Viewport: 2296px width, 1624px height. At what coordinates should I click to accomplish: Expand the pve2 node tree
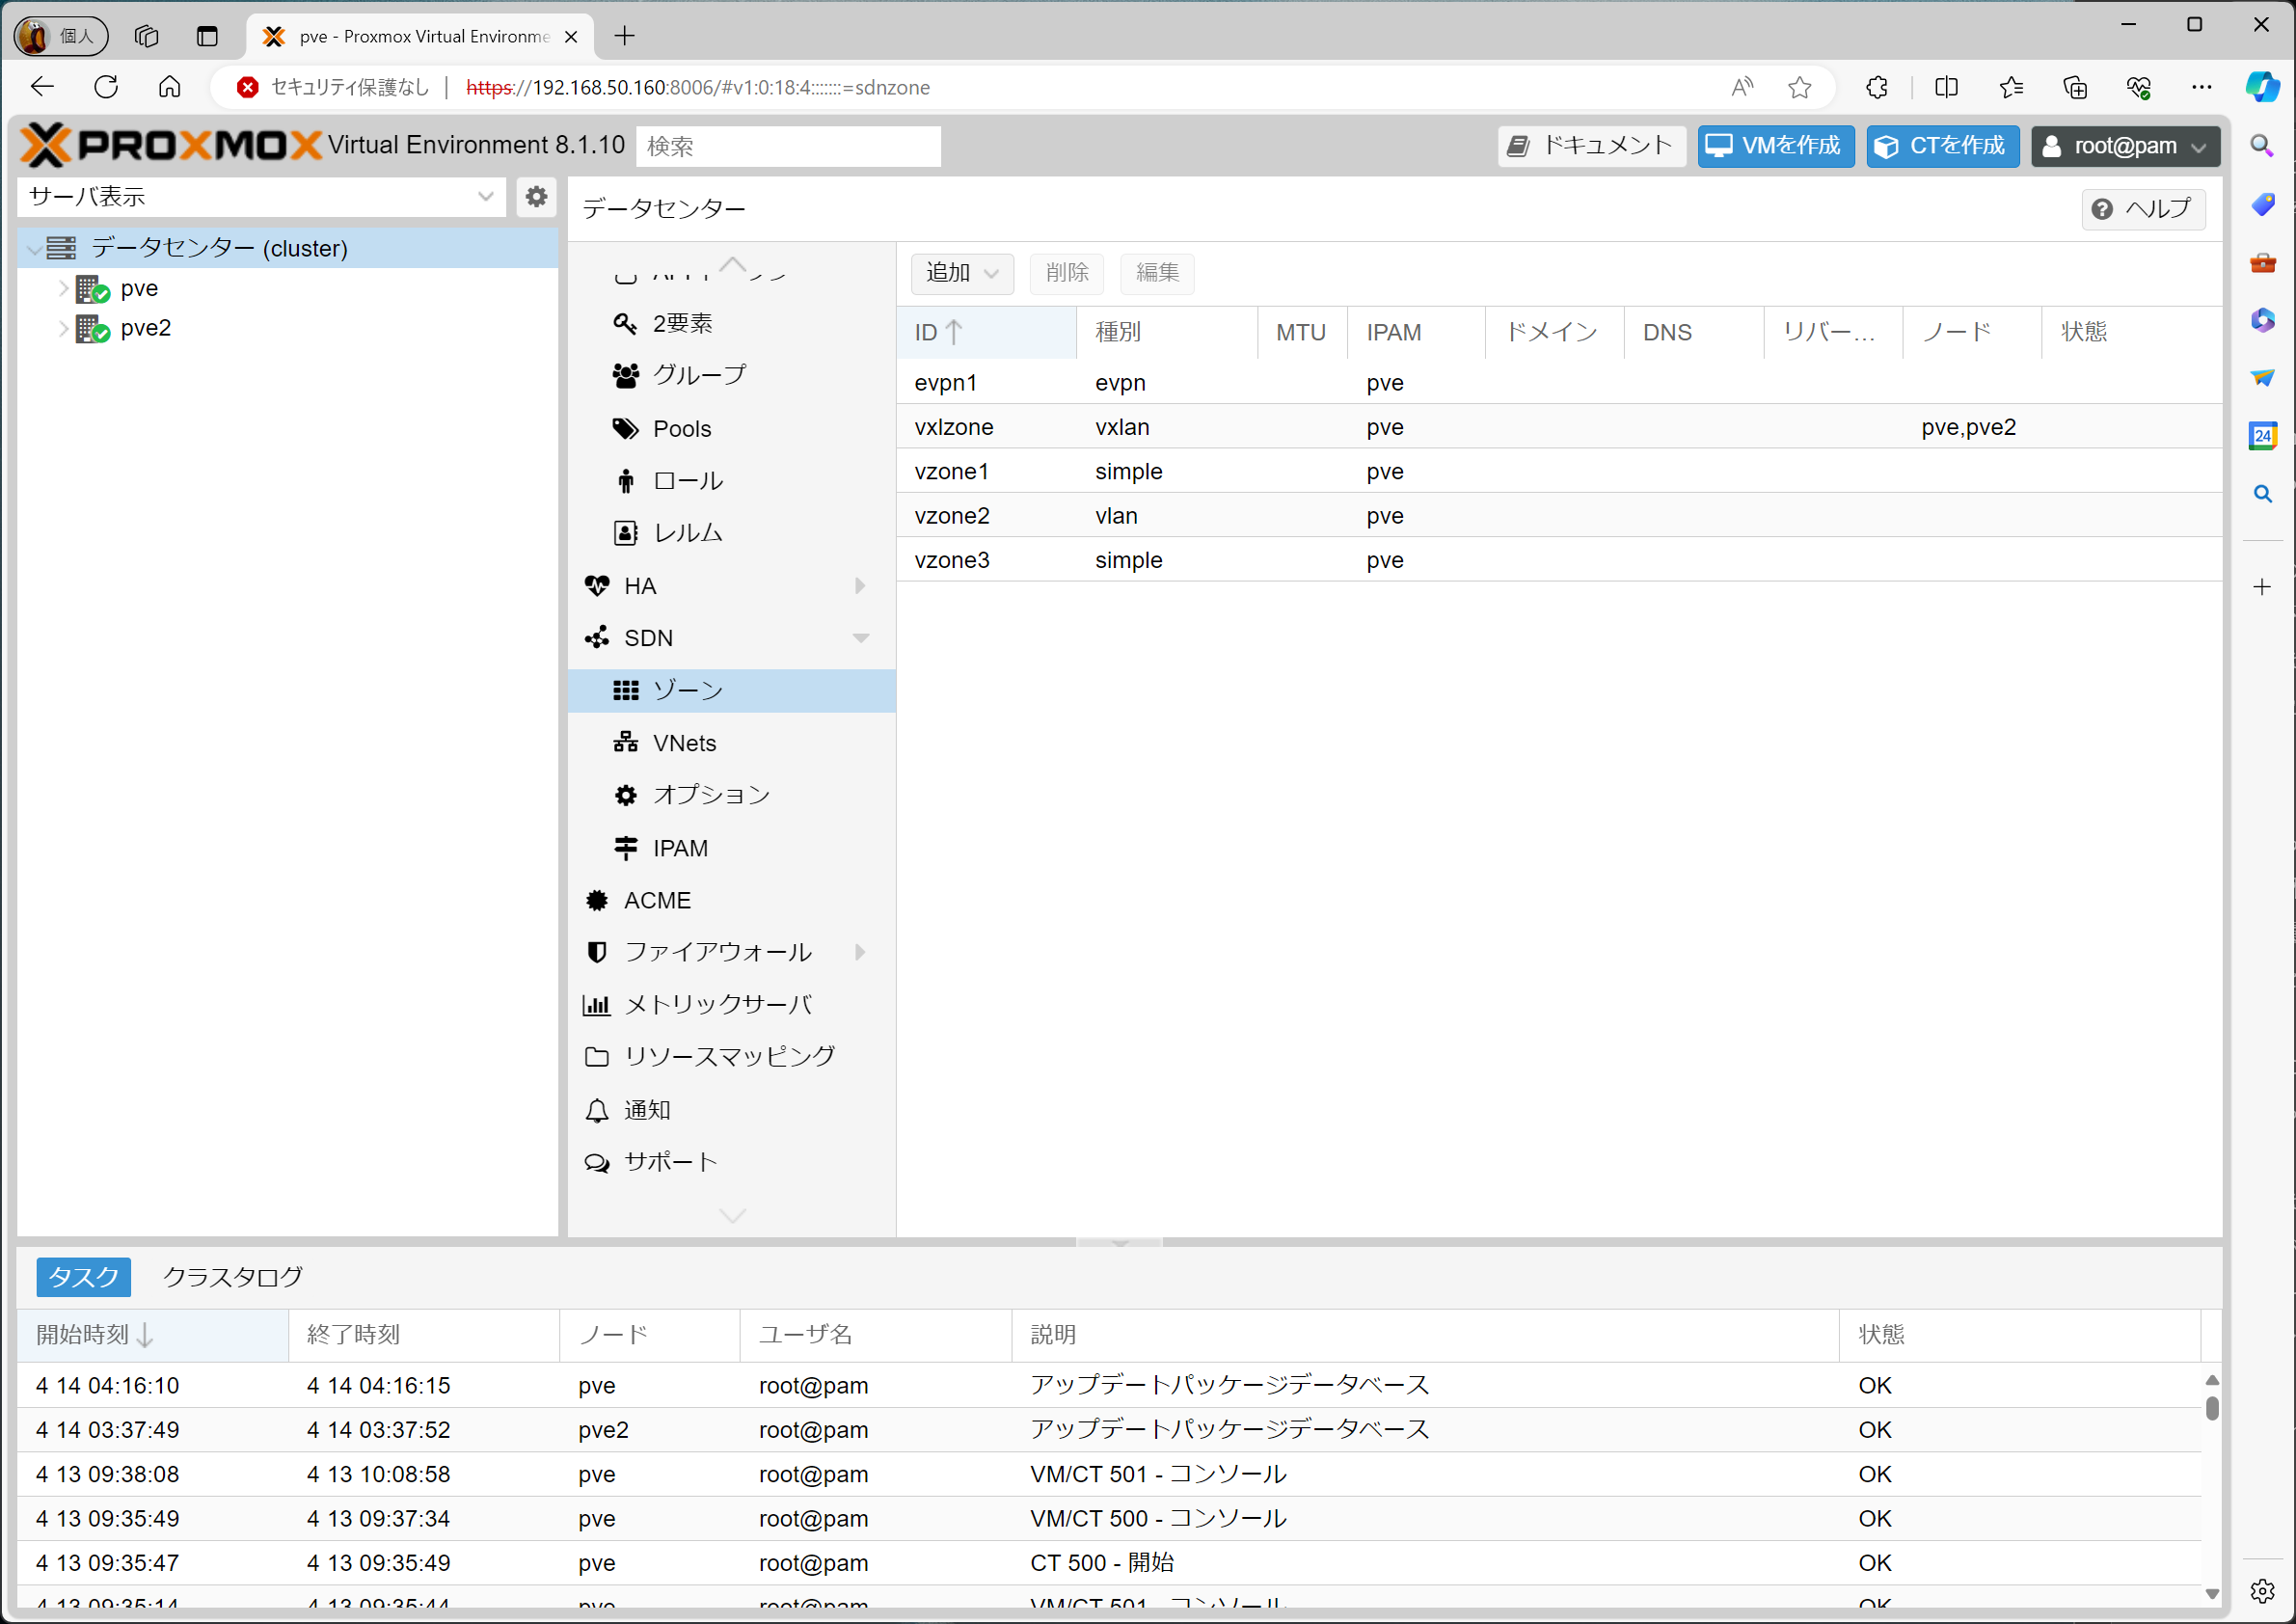point(63,328)
